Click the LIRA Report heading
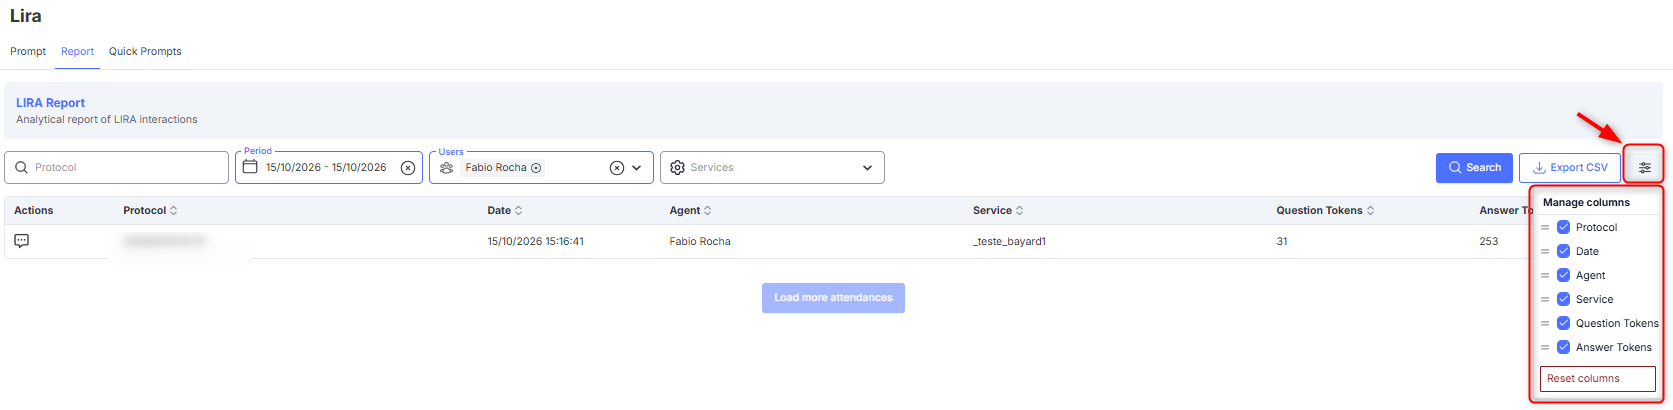 coord(51,103)
